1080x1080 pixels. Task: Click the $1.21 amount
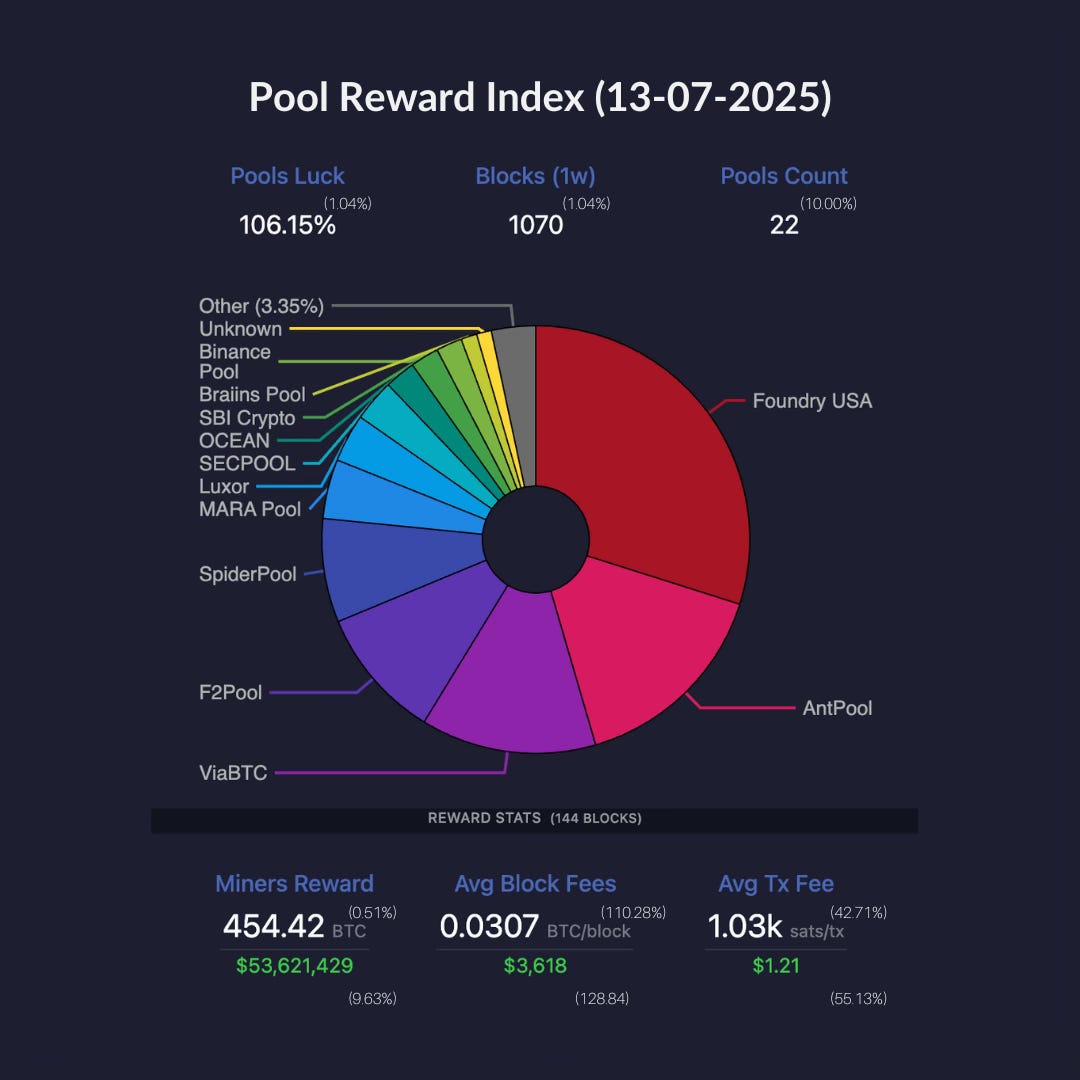[x=776, y=966]
